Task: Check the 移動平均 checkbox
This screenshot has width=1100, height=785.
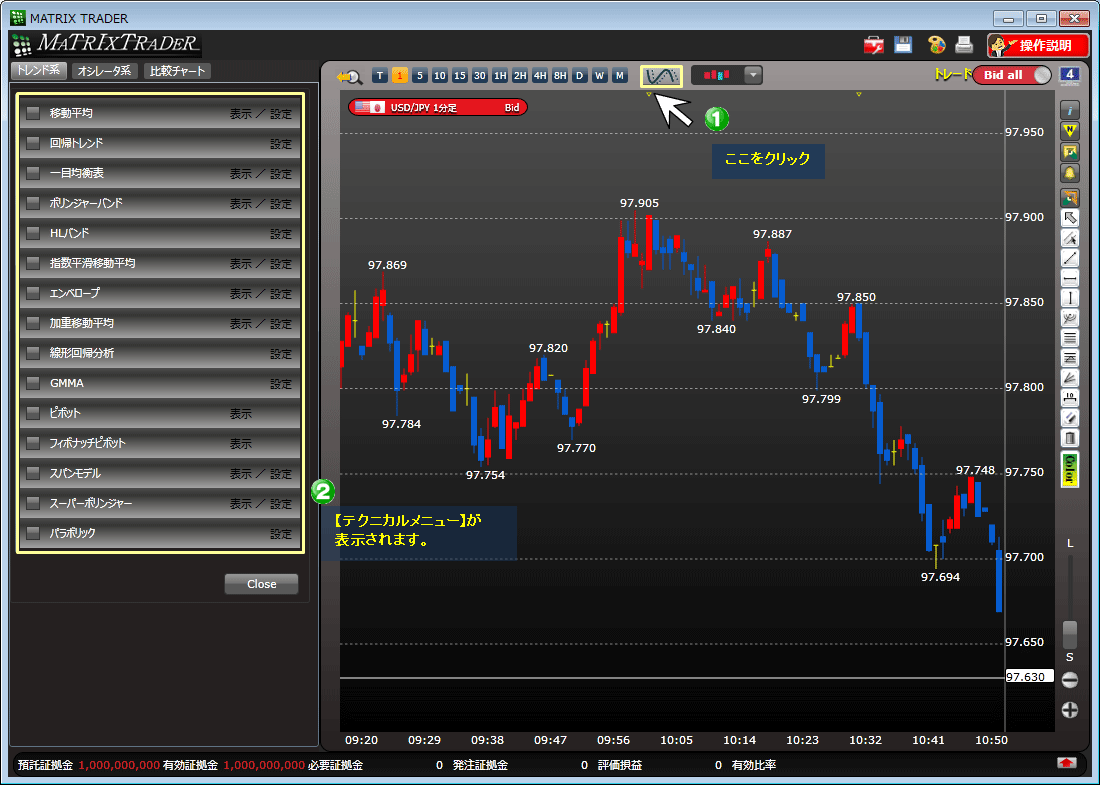Action: click(33, 113)
